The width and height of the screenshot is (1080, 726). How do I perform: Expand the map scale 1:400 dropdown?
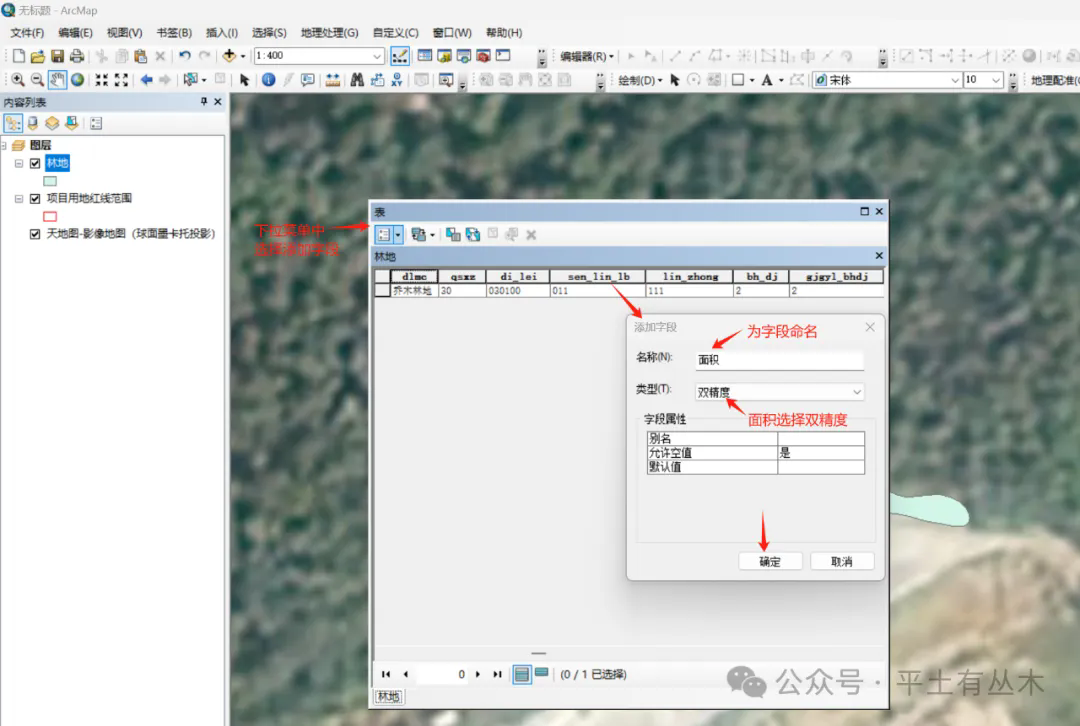coord(377,56)
